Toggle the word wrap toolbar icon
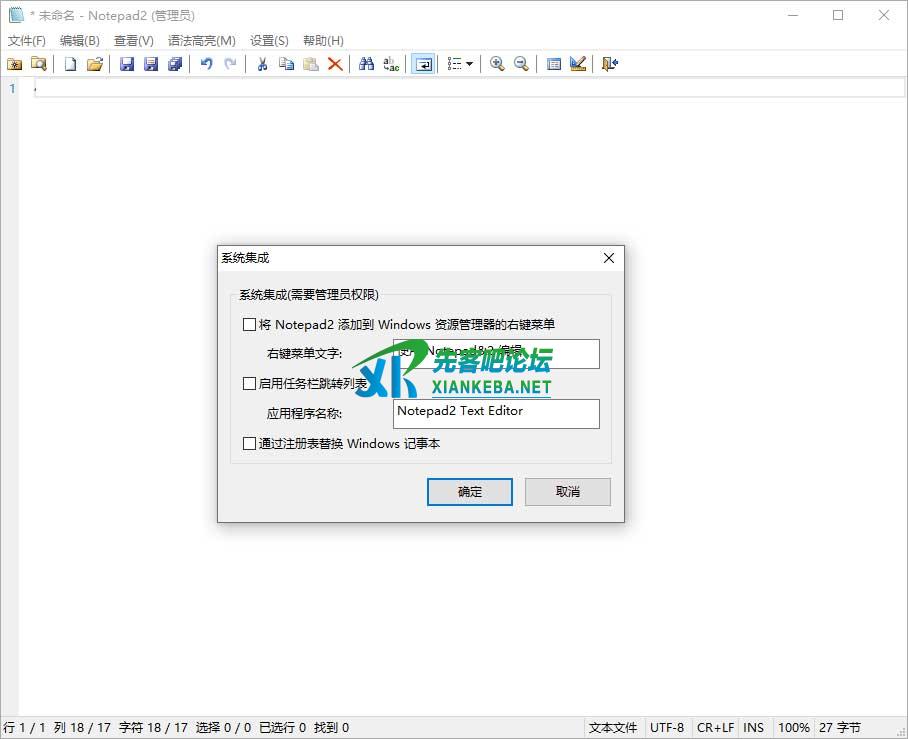Viewport: 908px width, 739px height. 423,64
